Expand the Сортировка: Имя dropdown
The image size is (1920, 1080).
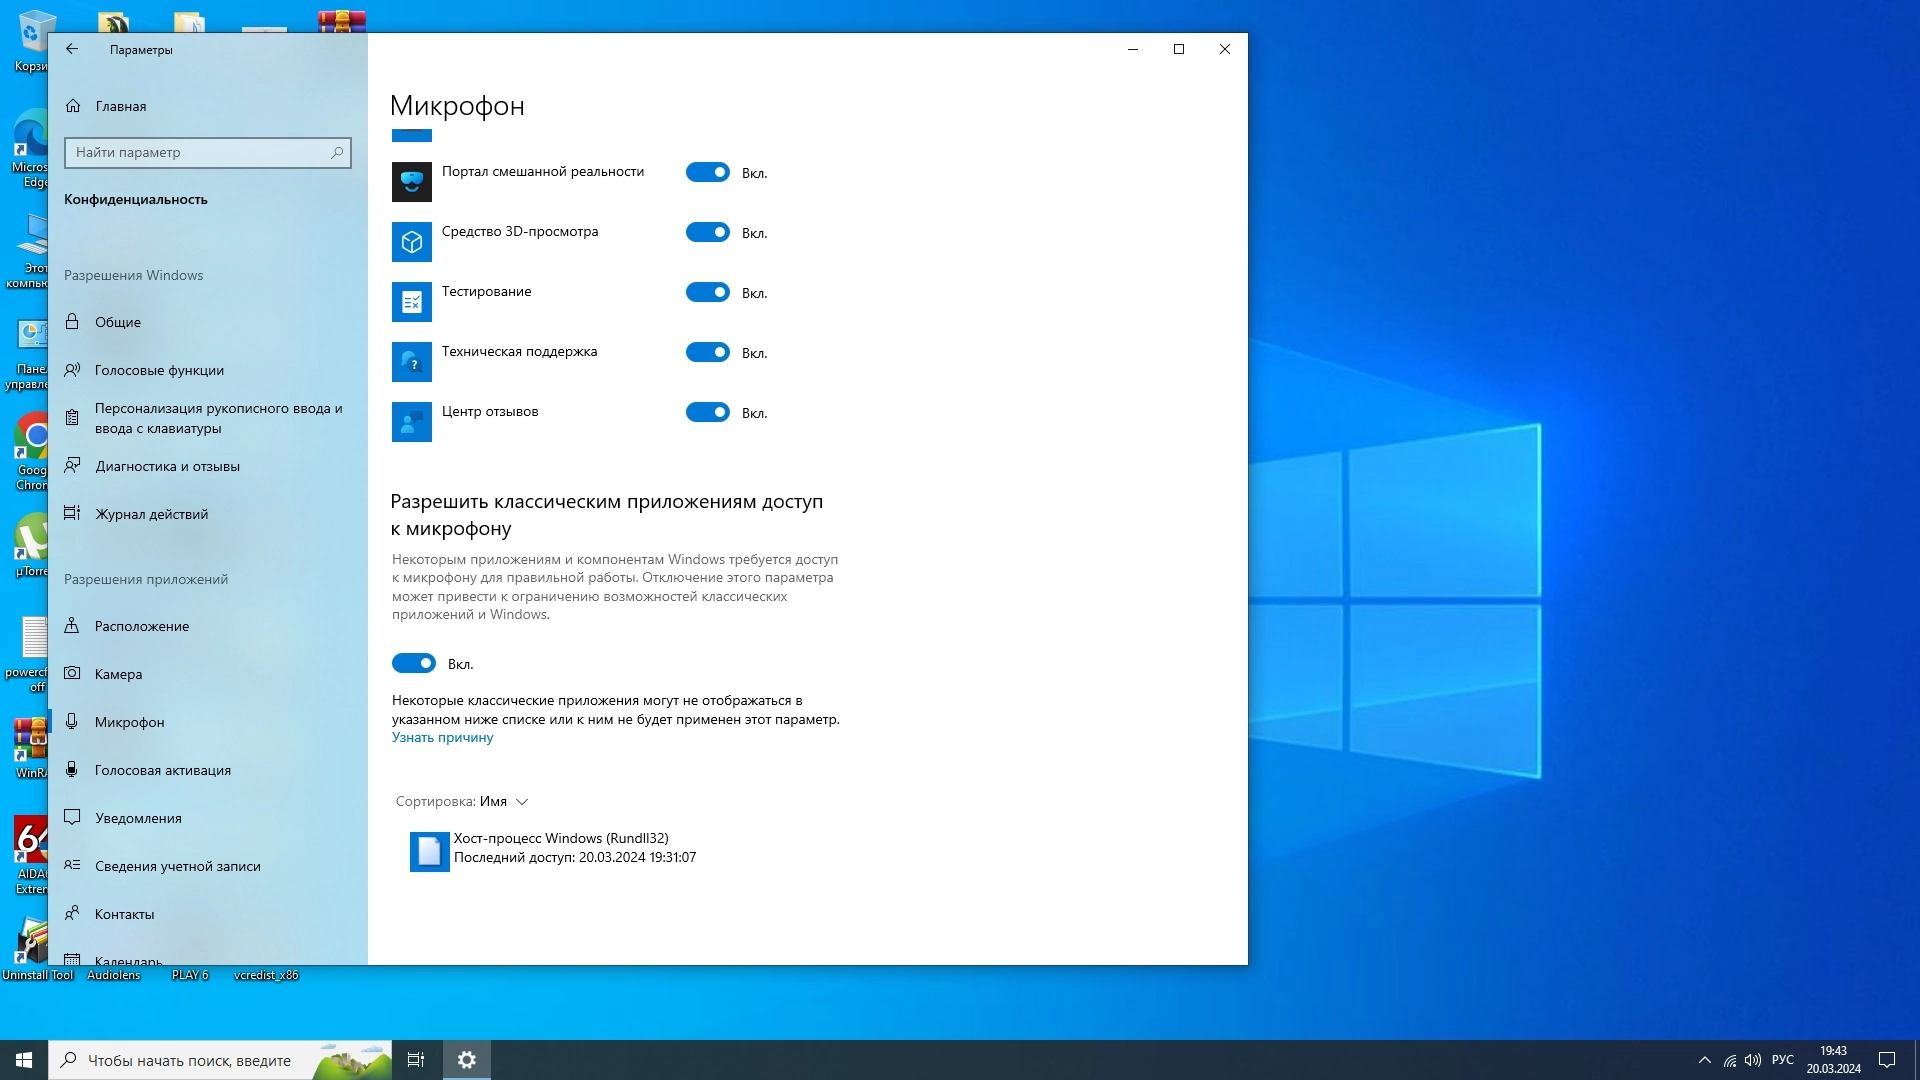click(462, 801)
